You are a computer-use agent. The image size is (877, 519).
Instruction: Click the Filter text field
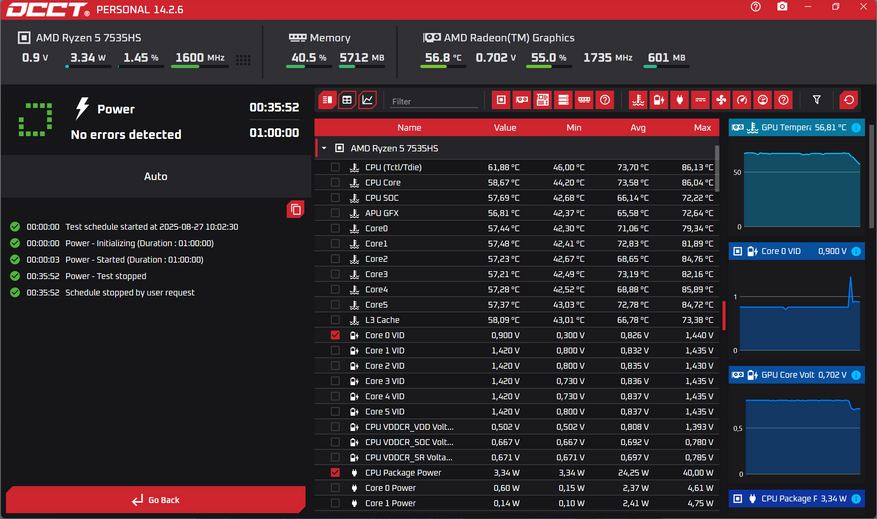[x=434, y=101]
